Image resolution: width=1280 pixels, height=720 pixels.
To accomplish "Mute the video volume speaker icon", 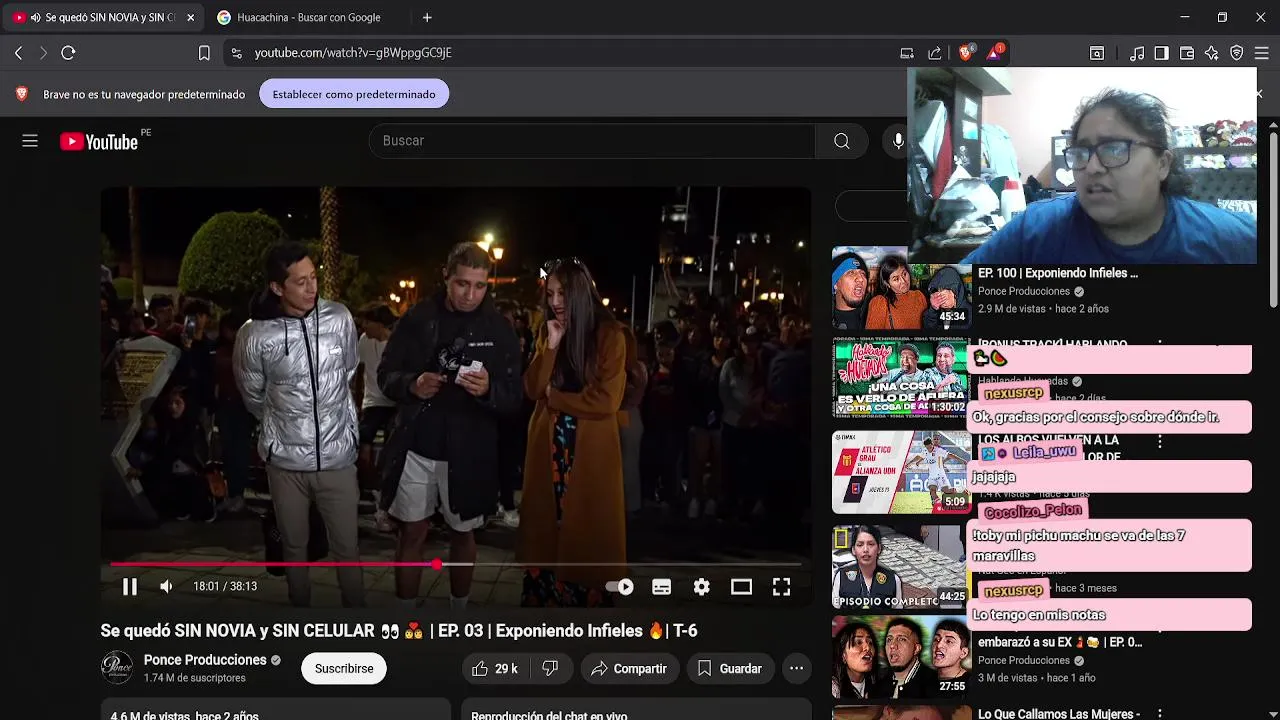I will pos(166,587).
